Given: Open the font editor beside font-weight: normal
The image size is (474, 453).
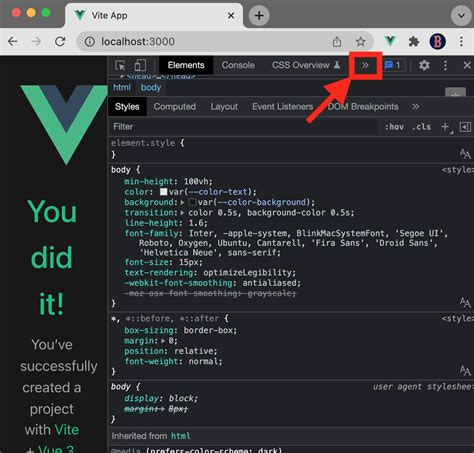Looking at the screenshot, I should point(465,370).
